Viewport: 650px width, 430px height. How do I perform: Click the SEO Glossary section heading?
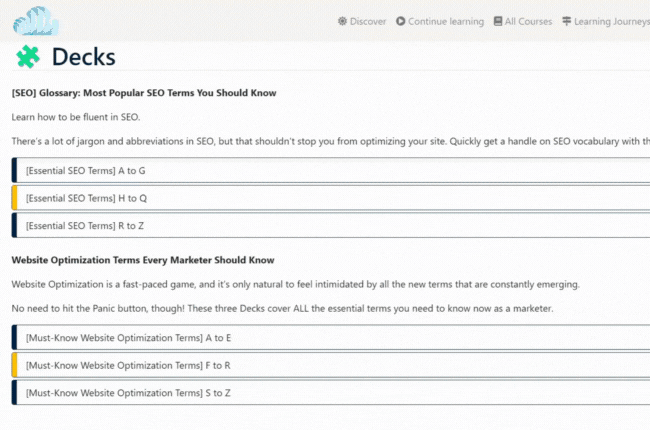coord(143,93)
